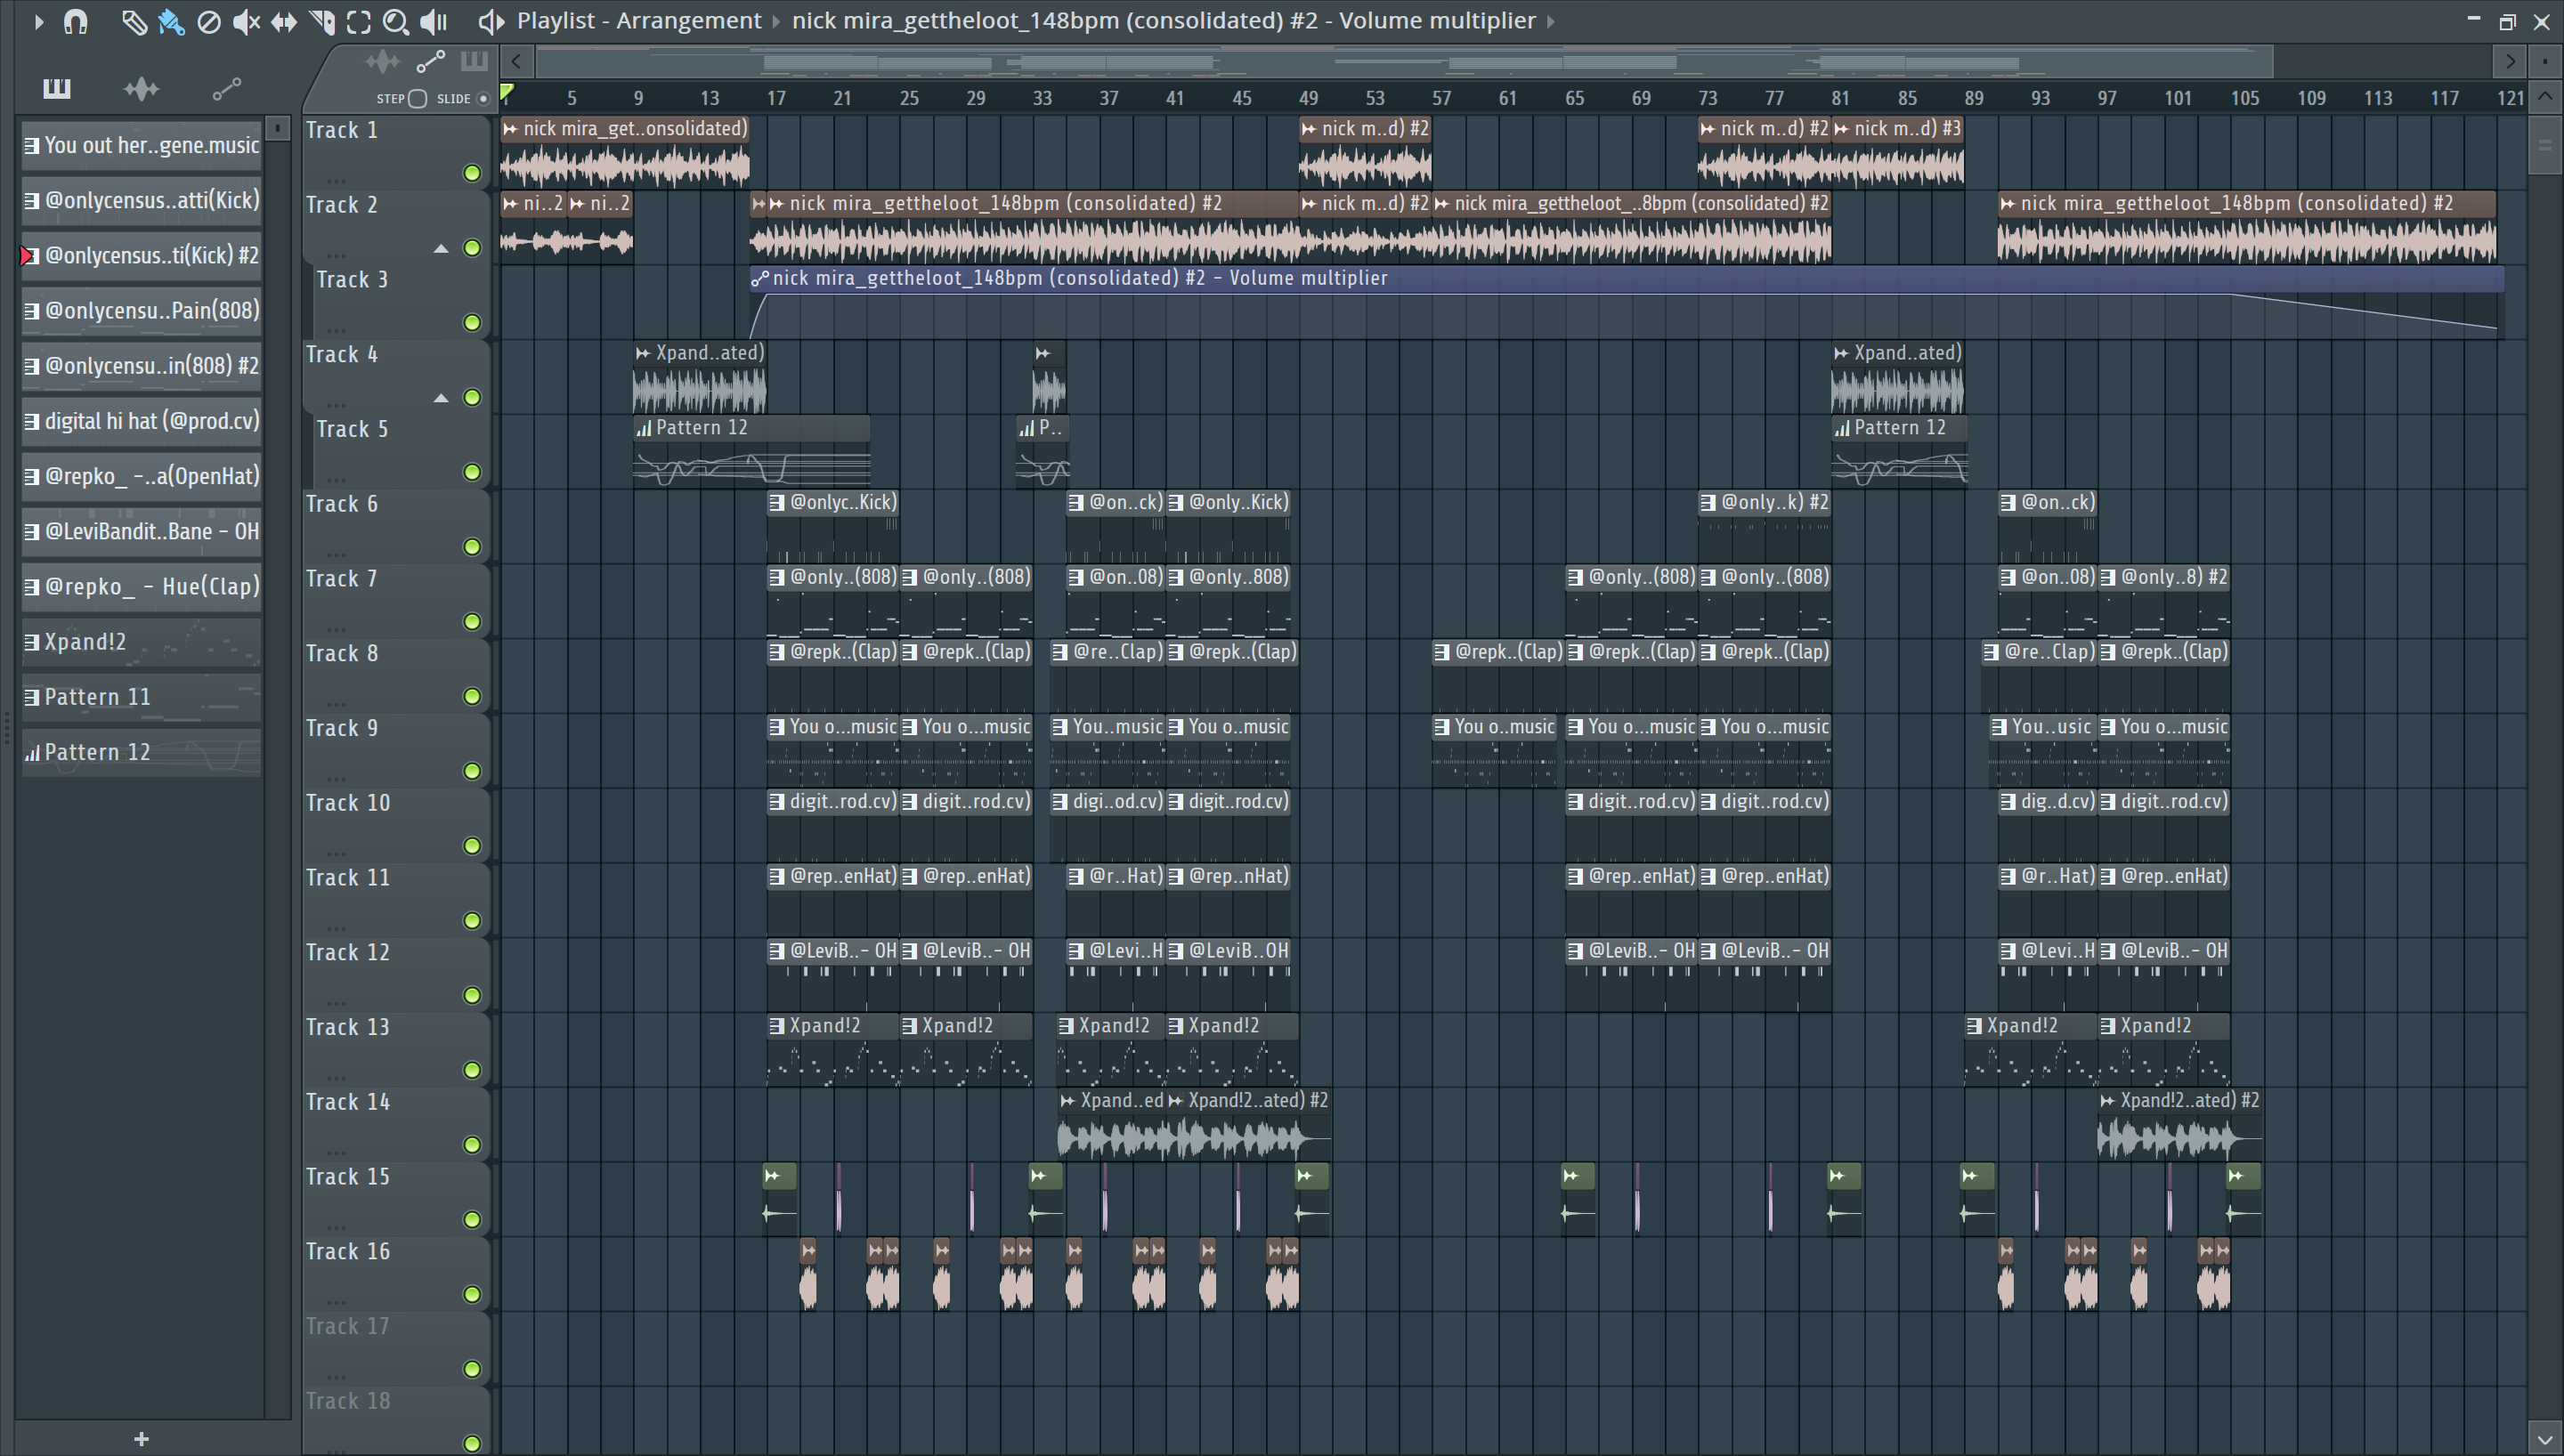Choose the Select marquee tool
The width and height of the screenshot is (2564, 1456).
pyautogui.click(x=359, y=21)
